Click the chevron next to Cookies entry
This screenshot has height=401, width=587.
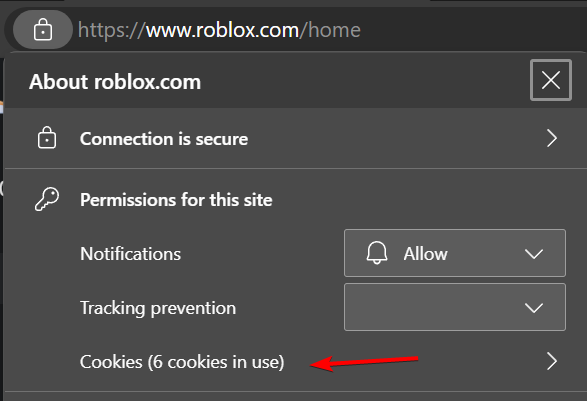pyautogui.click(x=552, y=361)
